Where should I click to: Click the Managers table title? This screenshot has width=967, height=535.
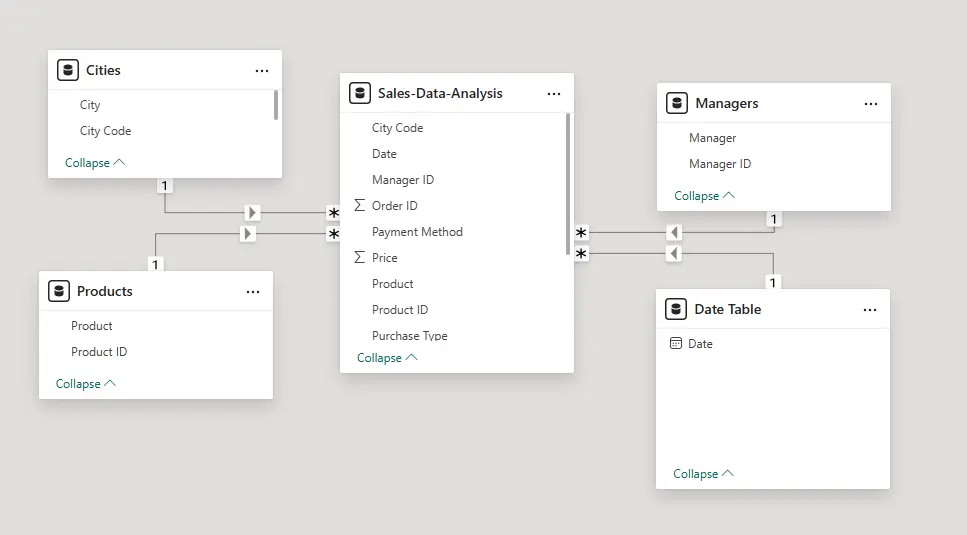pyautogui.click(x=726, y=103)
